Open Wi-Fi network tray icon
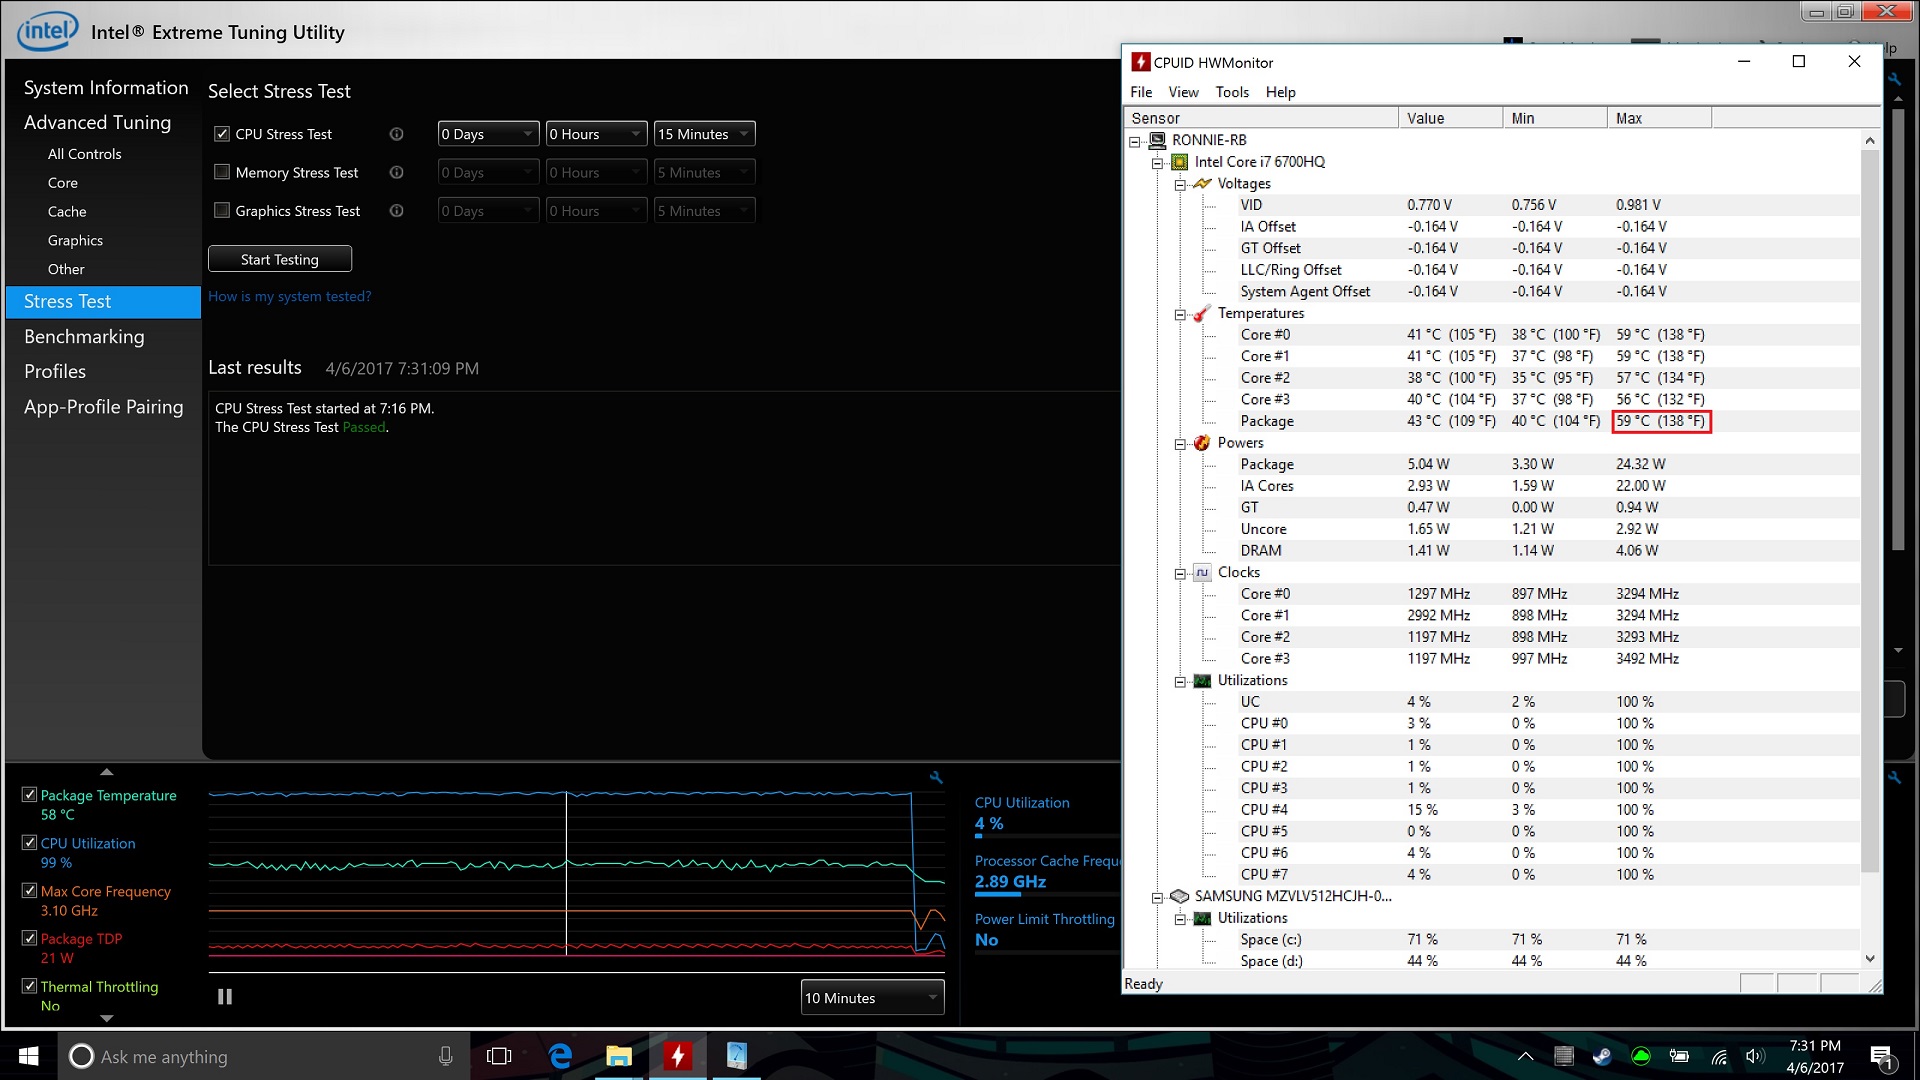Viewport: 1920px width, 1080px height. pyautogui.click(x=1719, y=1056)
